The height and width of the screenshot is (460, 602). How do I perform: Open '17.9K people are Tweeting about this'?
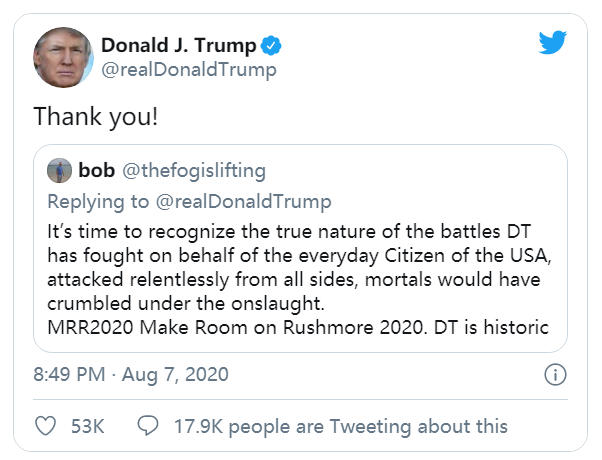[x=340, y=426]
